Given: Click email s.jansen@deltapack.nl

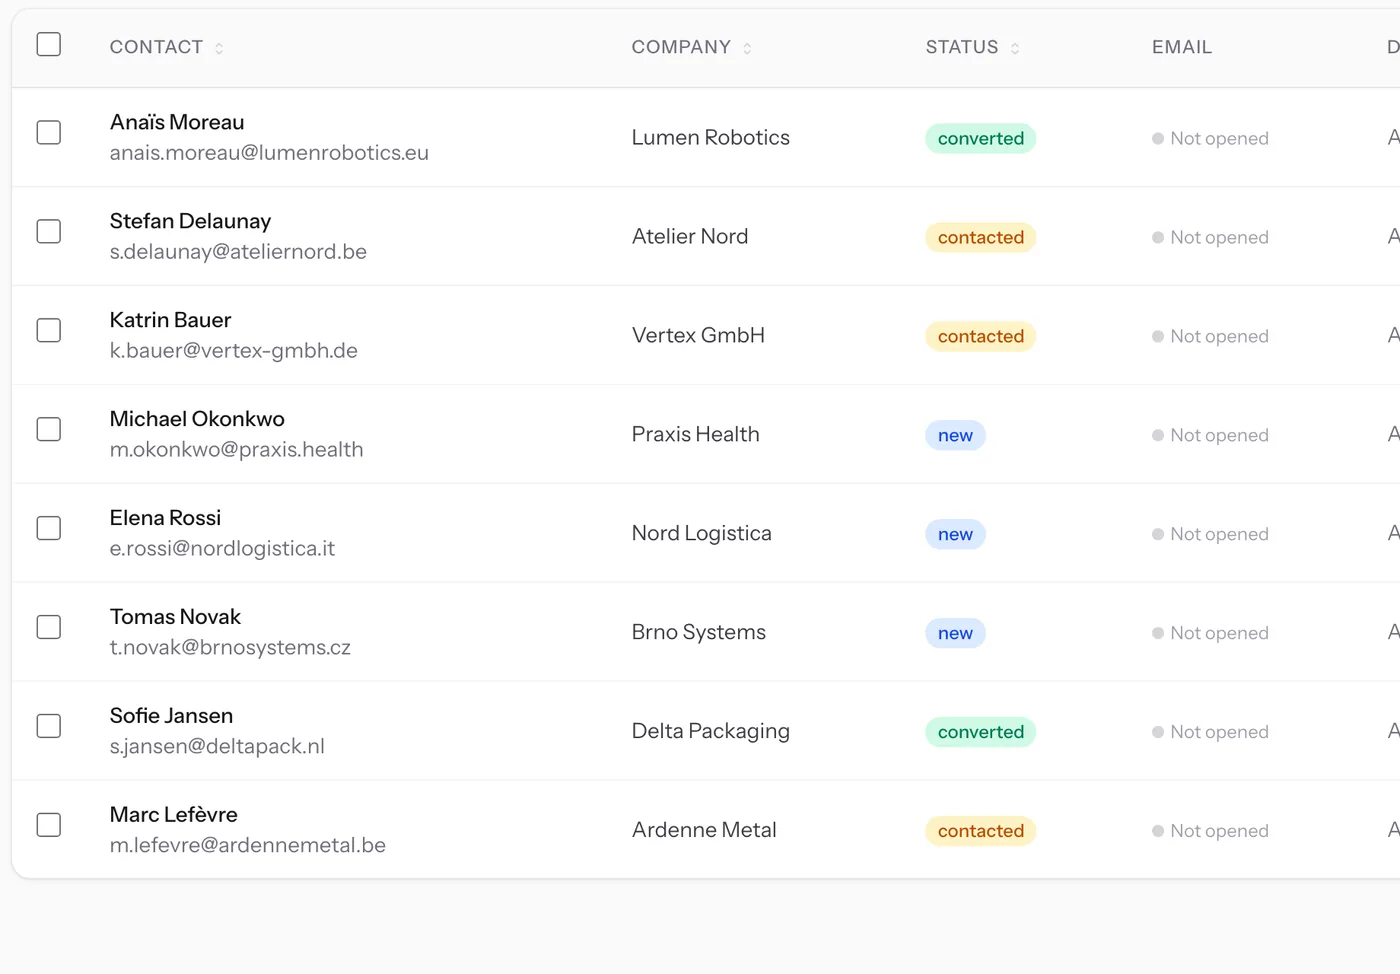Looking at the screenshot, I should [217, 746].
